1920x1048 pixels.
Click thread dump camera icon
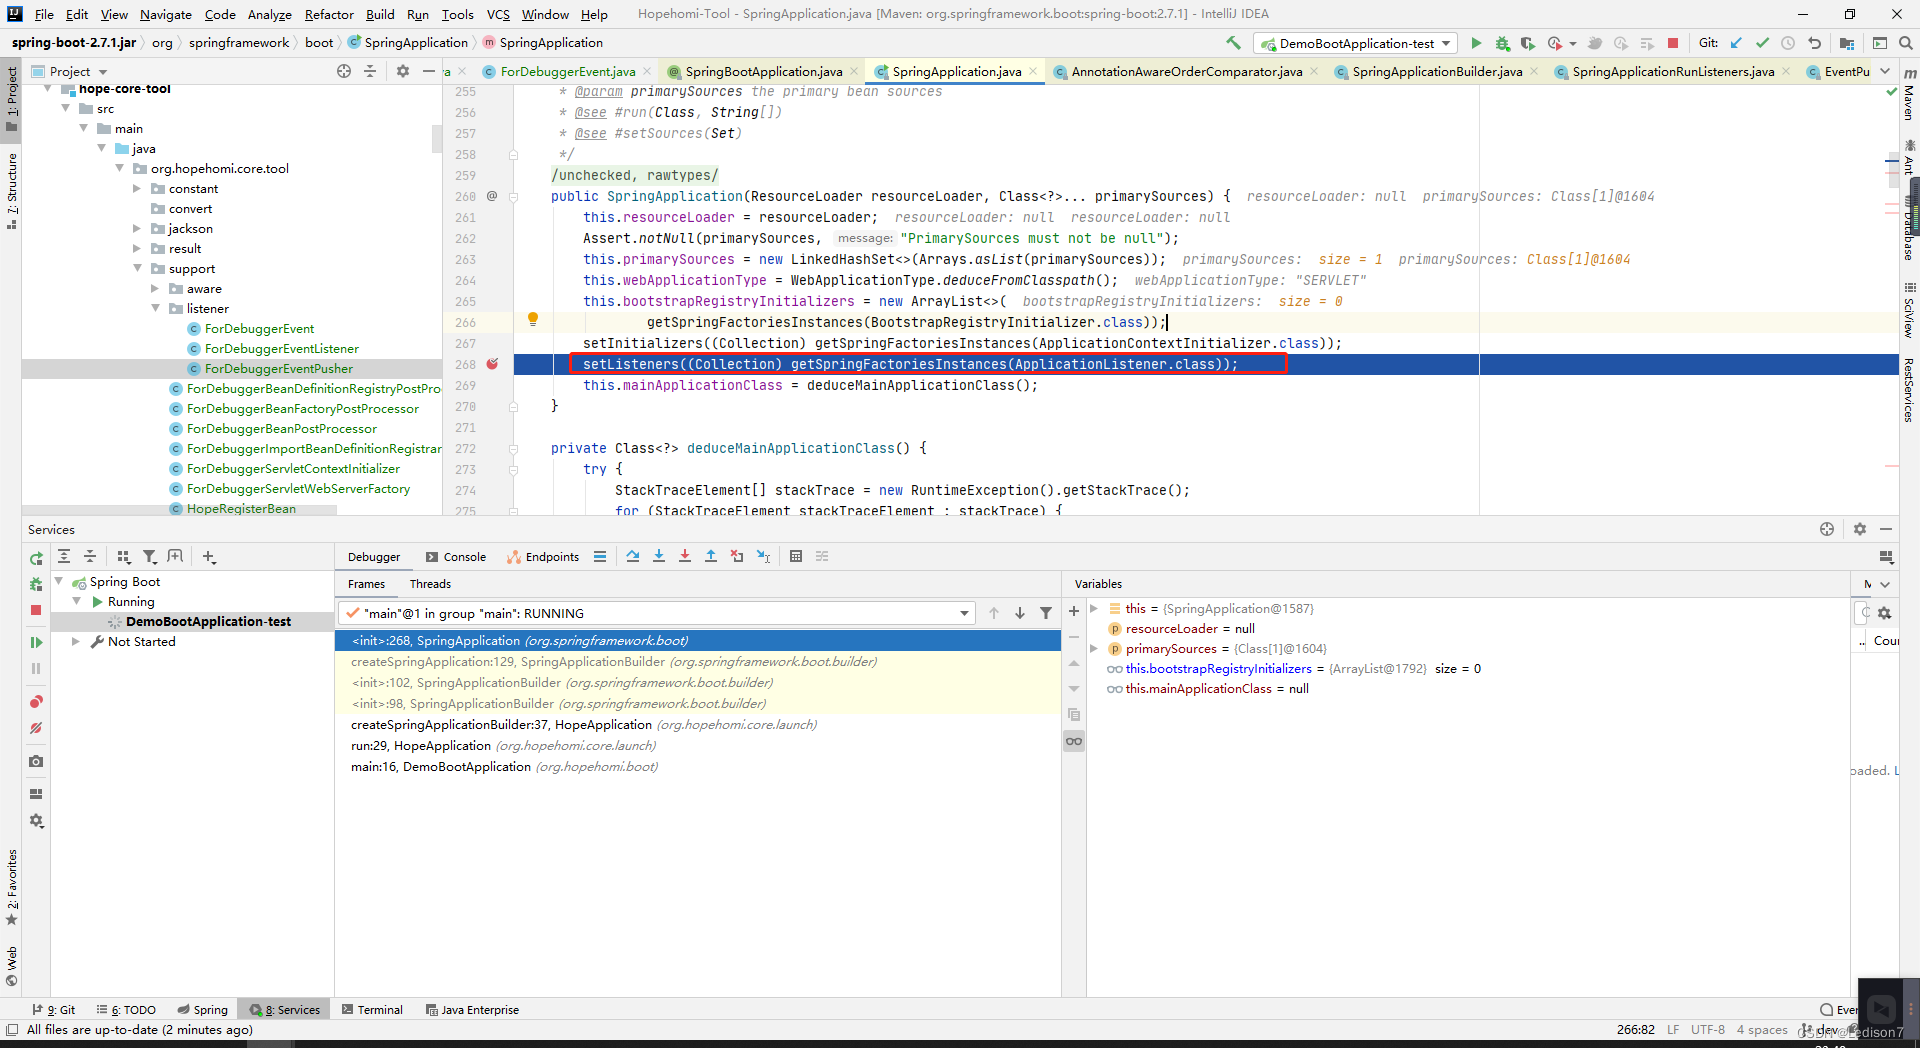(x=36, y=762)
